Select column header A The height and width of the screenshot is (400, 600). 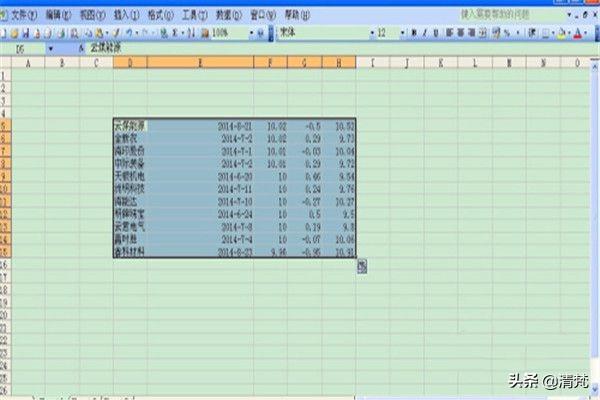pos(28,63)
